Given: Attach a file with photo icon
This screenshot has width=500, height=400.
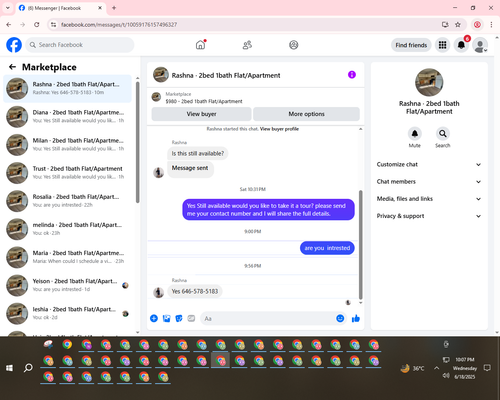Looking at the screenshot, I should [166, 318].
